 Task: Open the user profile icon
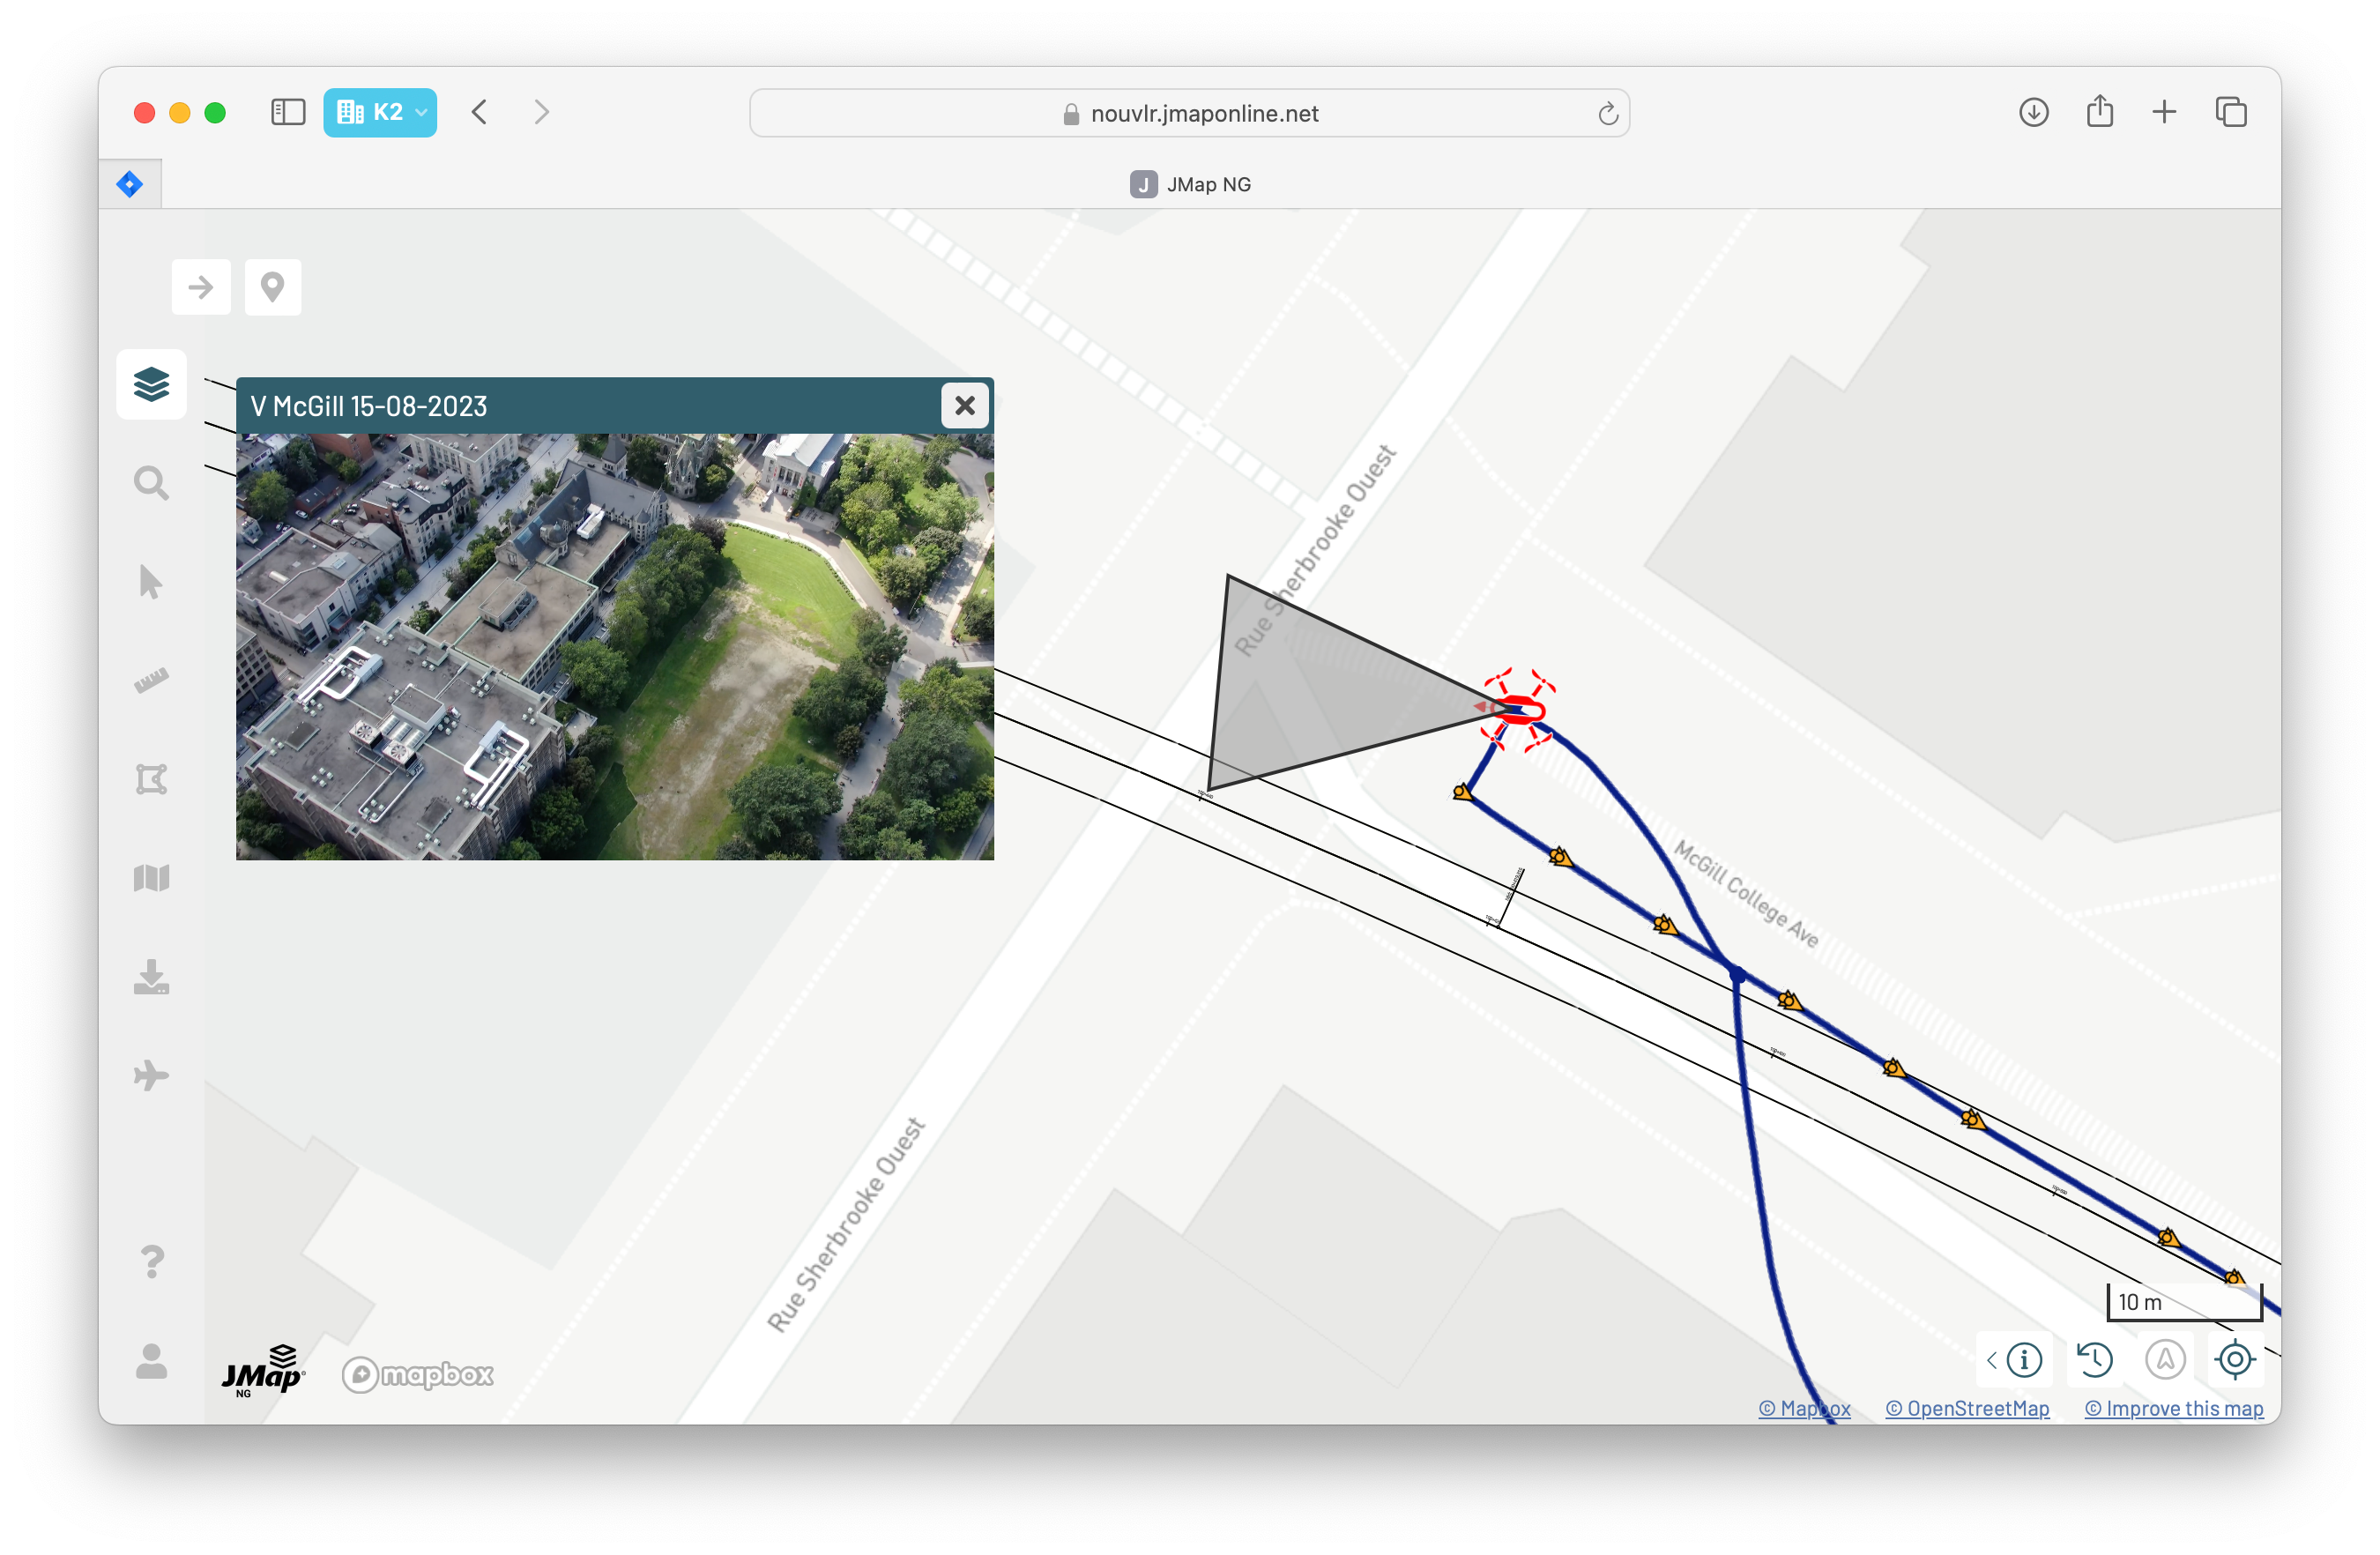(151, 1361)
